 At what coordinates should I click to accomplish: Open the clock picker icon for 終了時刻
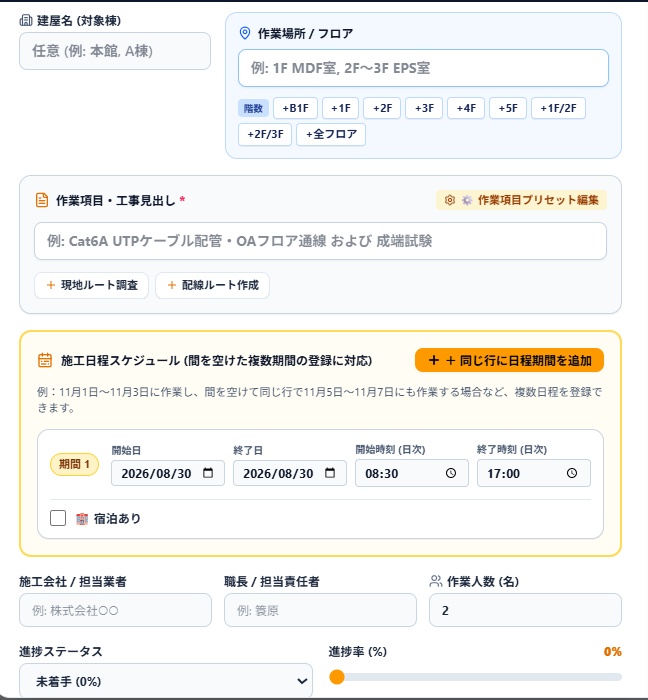click(572, 473)
